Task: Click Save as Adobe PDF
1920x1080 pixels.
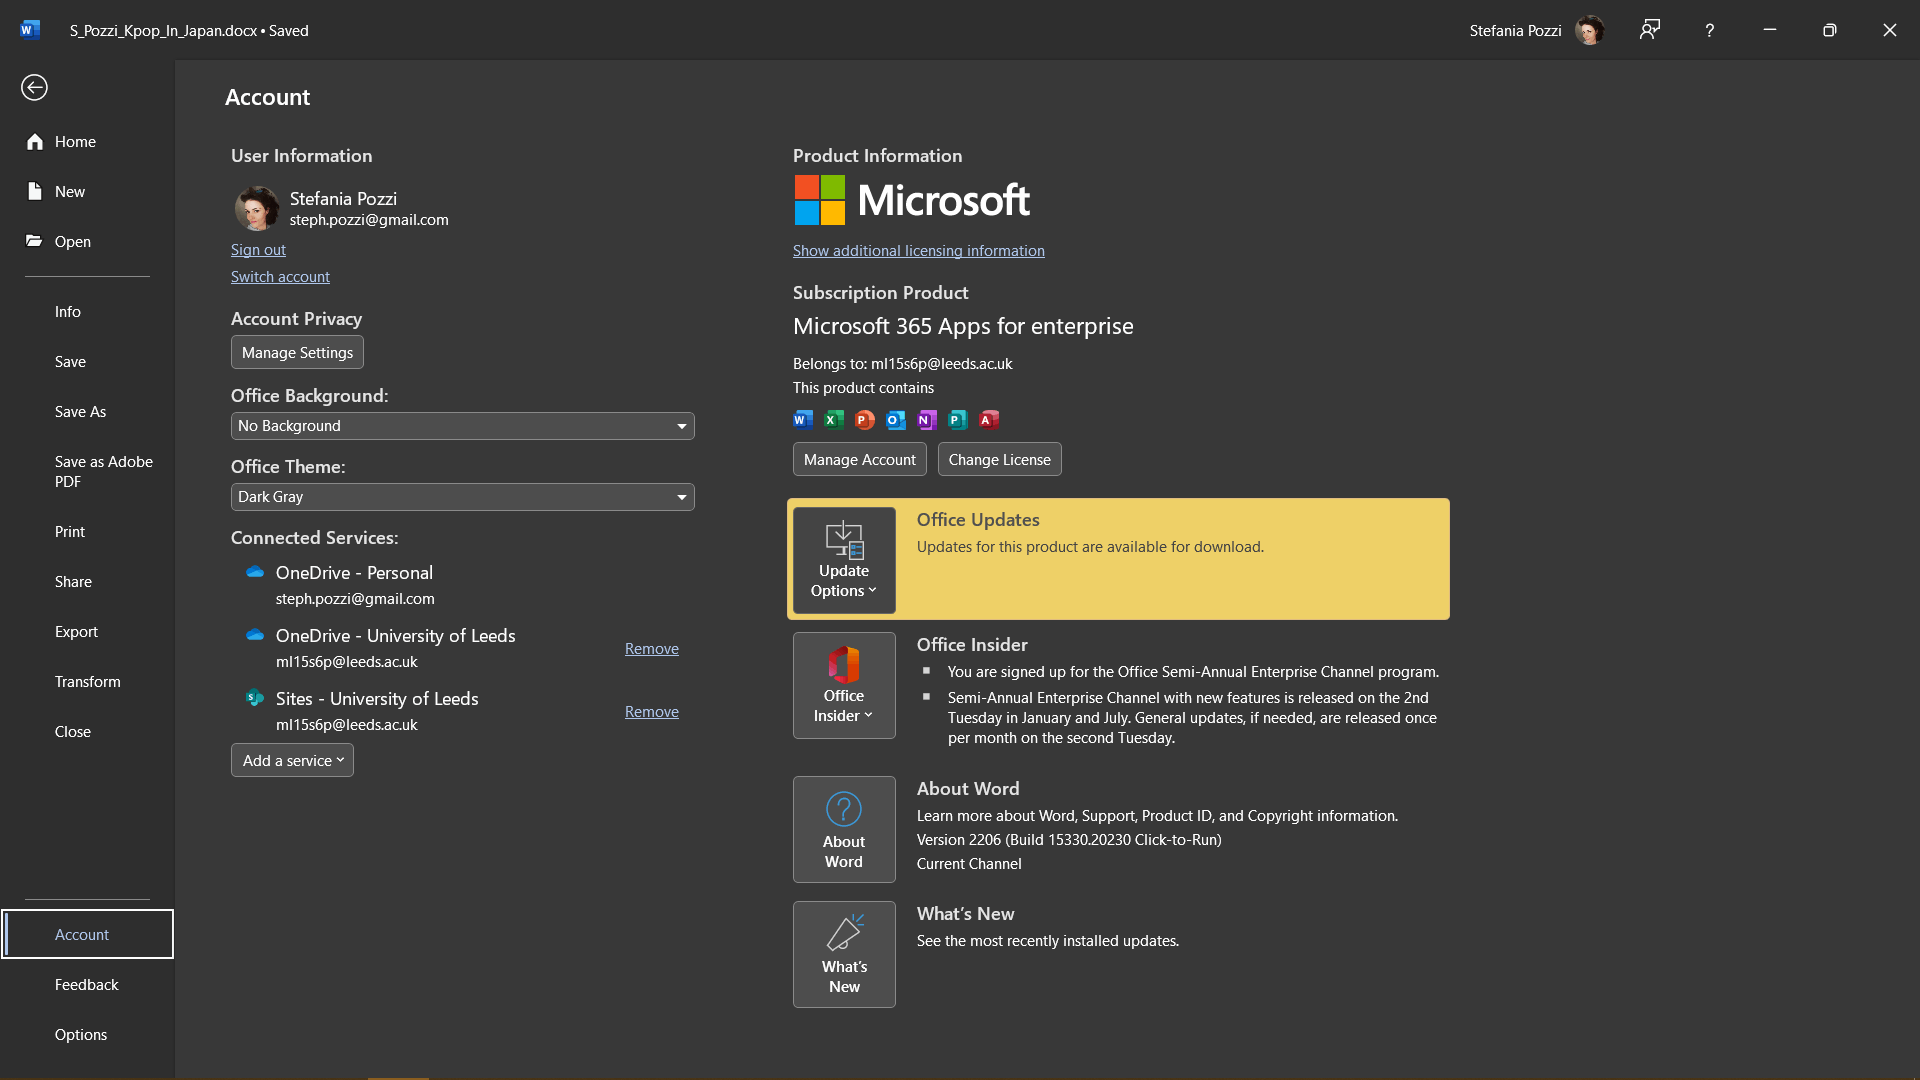Action: 87,472
